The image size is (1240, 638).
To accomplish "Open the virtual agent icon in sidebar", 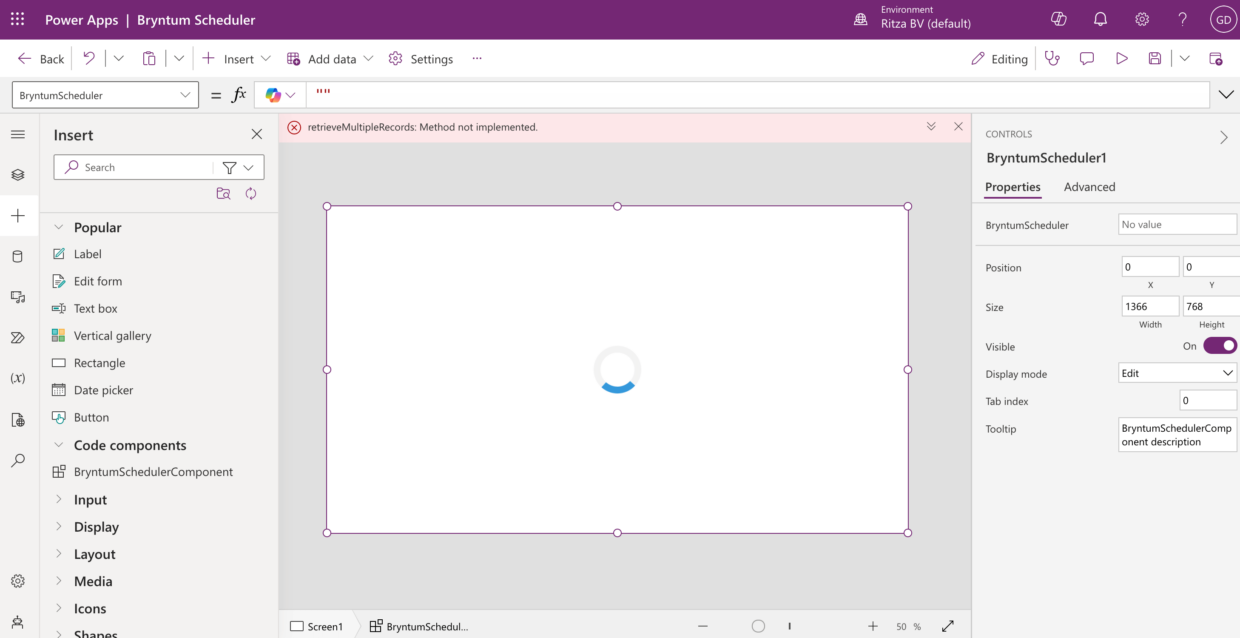I will (x=18, y=622).
